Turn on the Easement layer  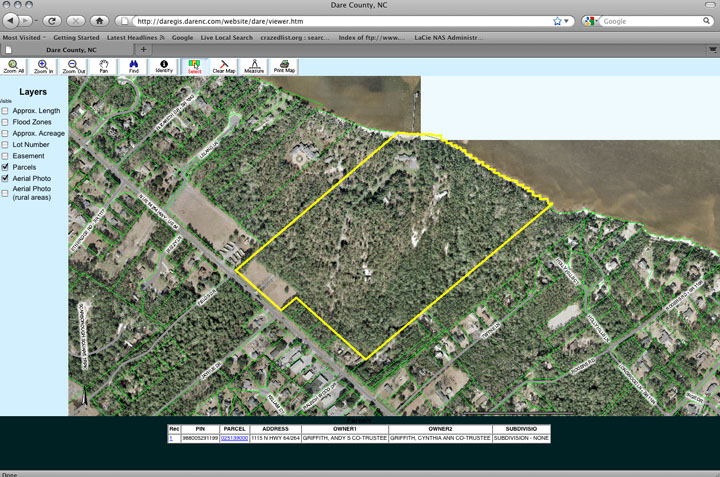(x=5, y=156)
